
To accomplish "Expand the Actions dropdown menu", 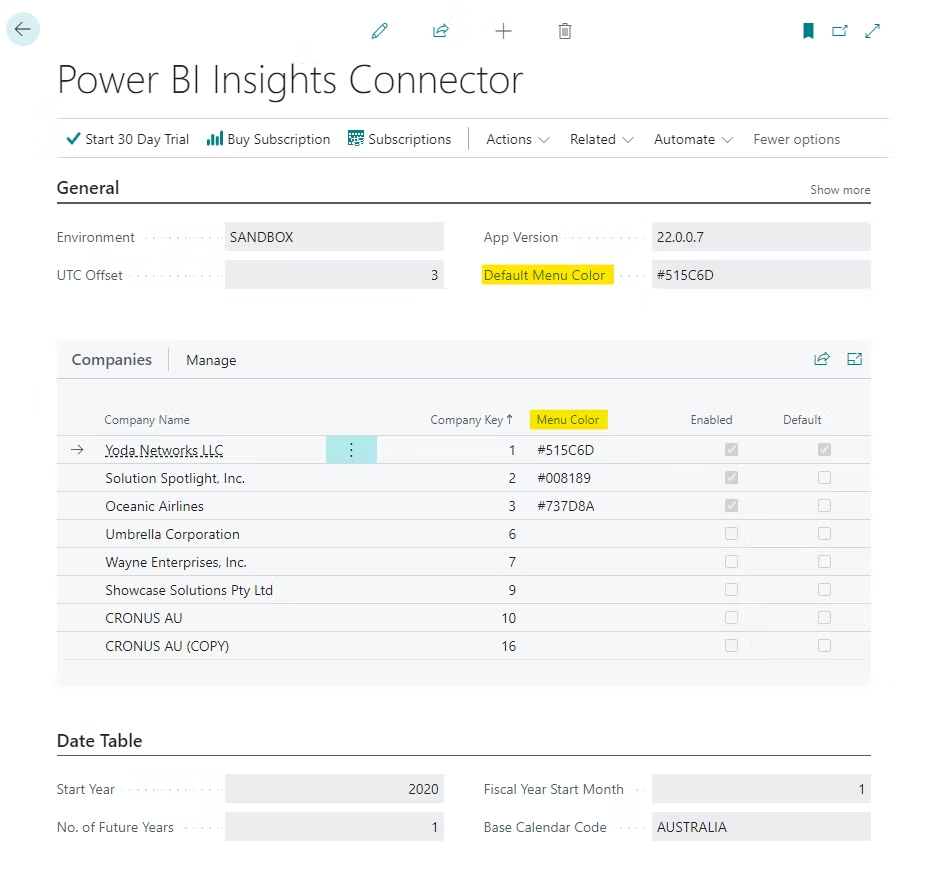I will tap(517, 139).
